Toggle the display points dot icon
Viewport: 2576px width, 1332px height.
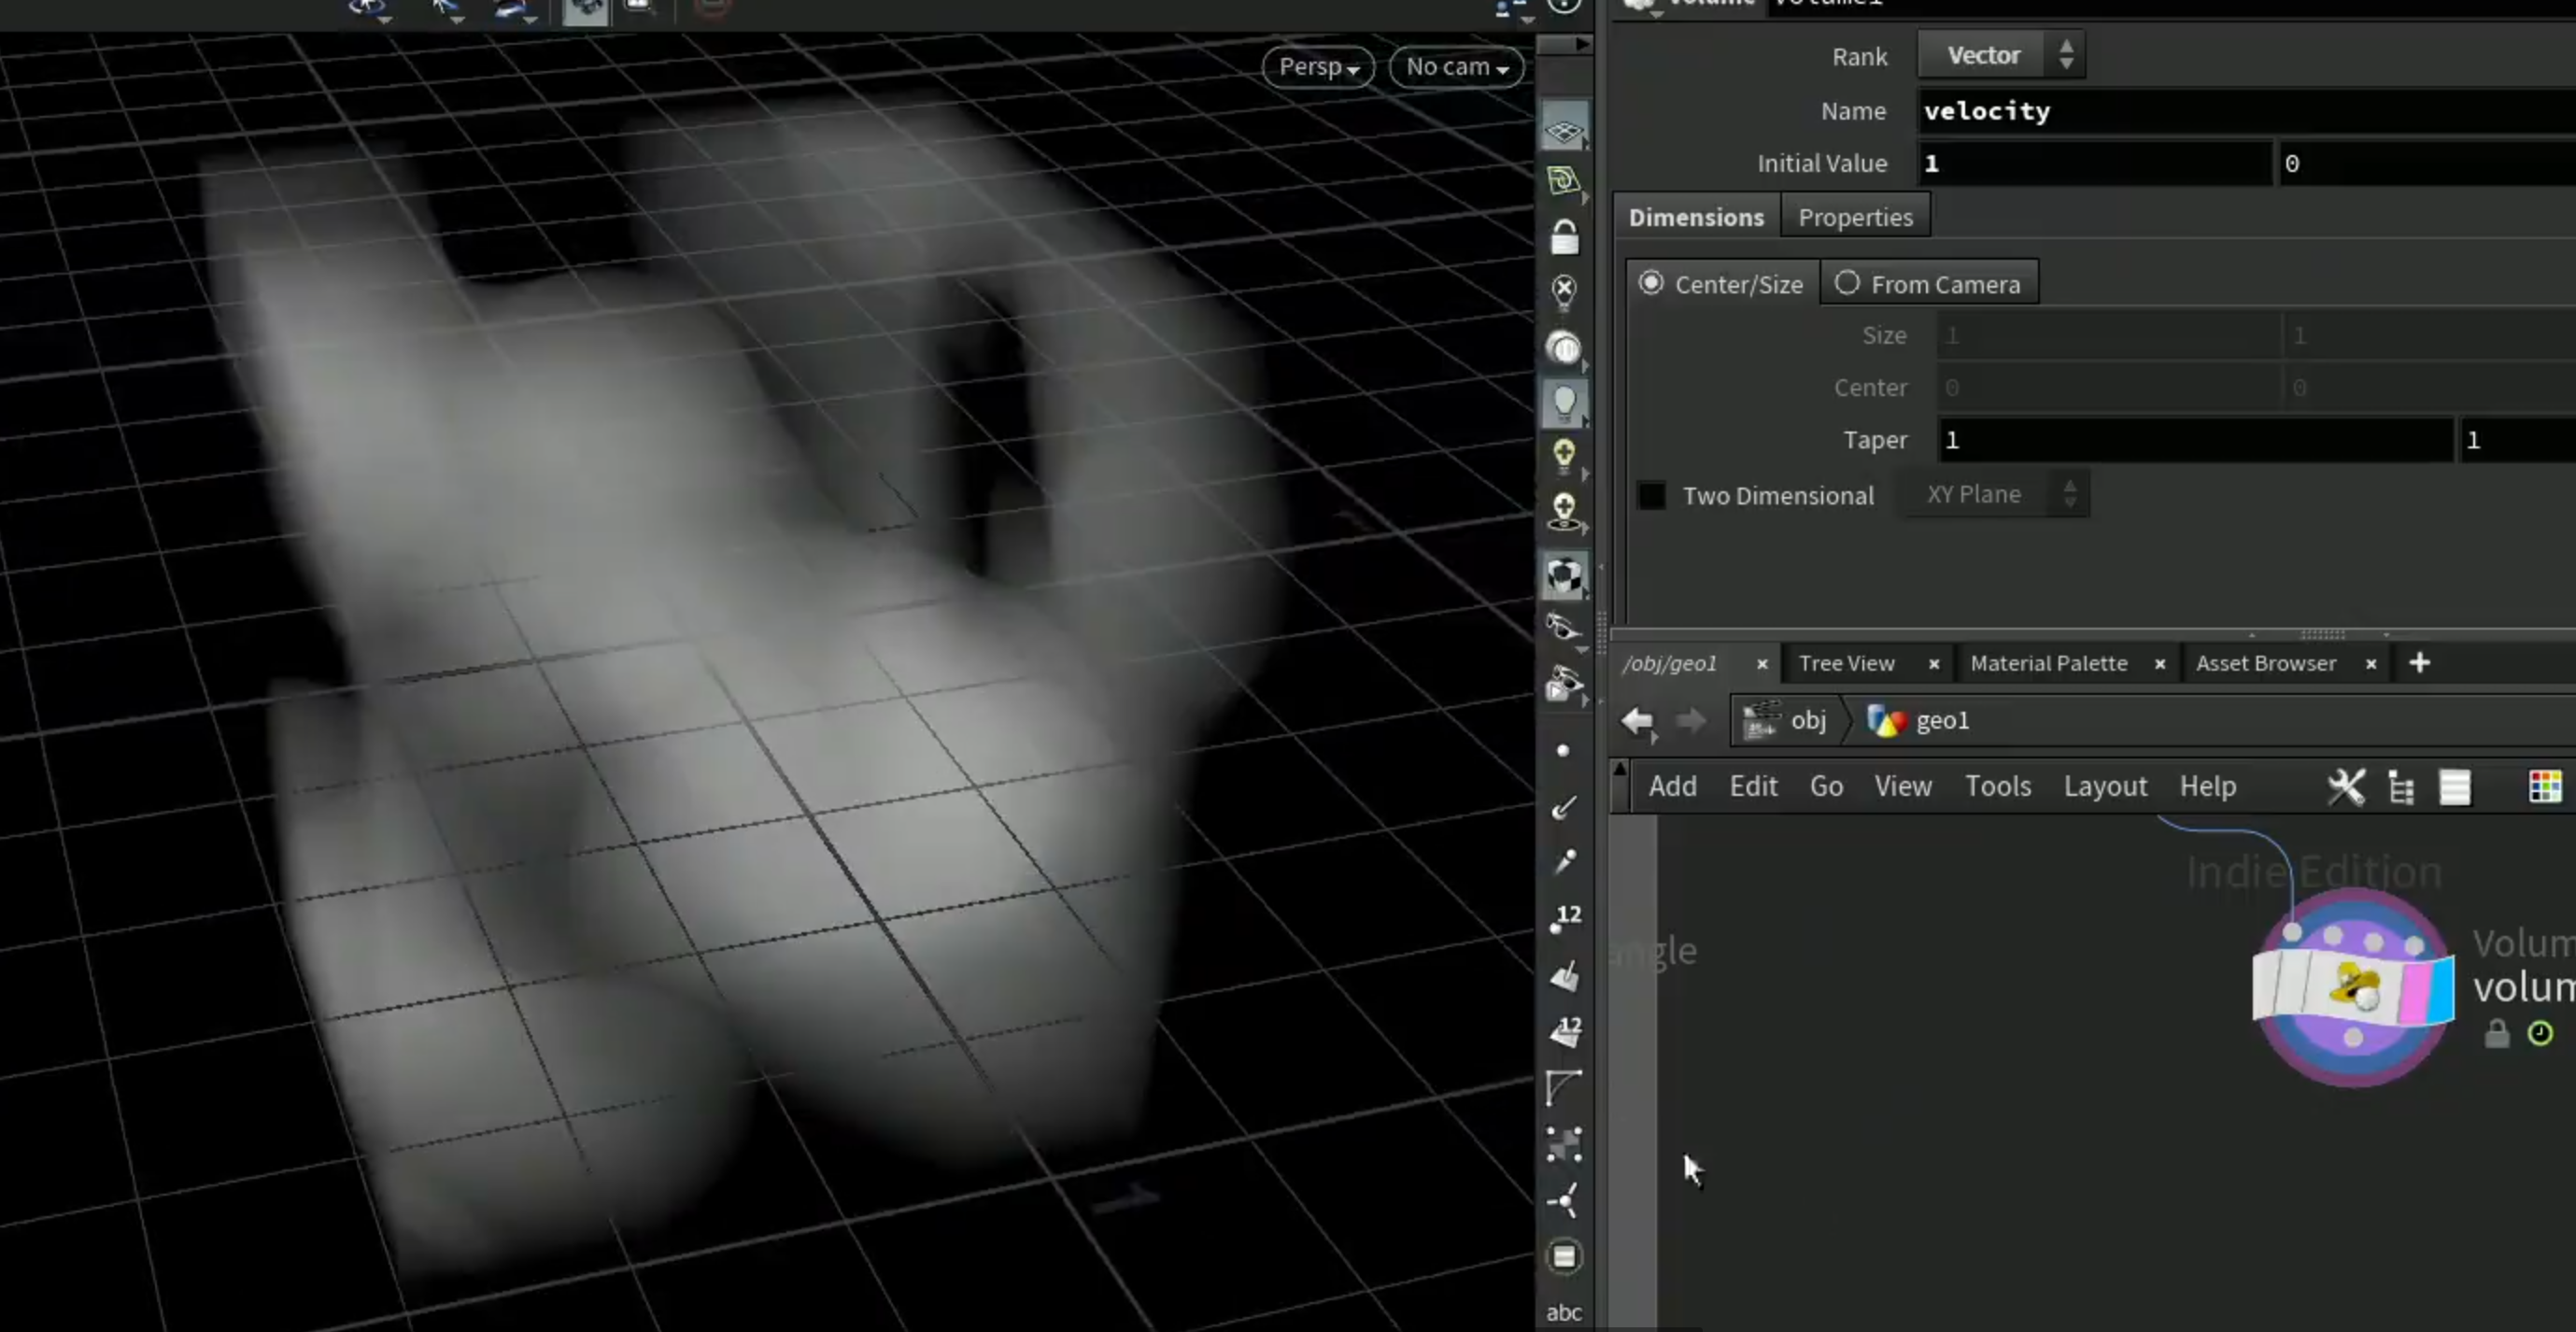(x=1563, y=751)
